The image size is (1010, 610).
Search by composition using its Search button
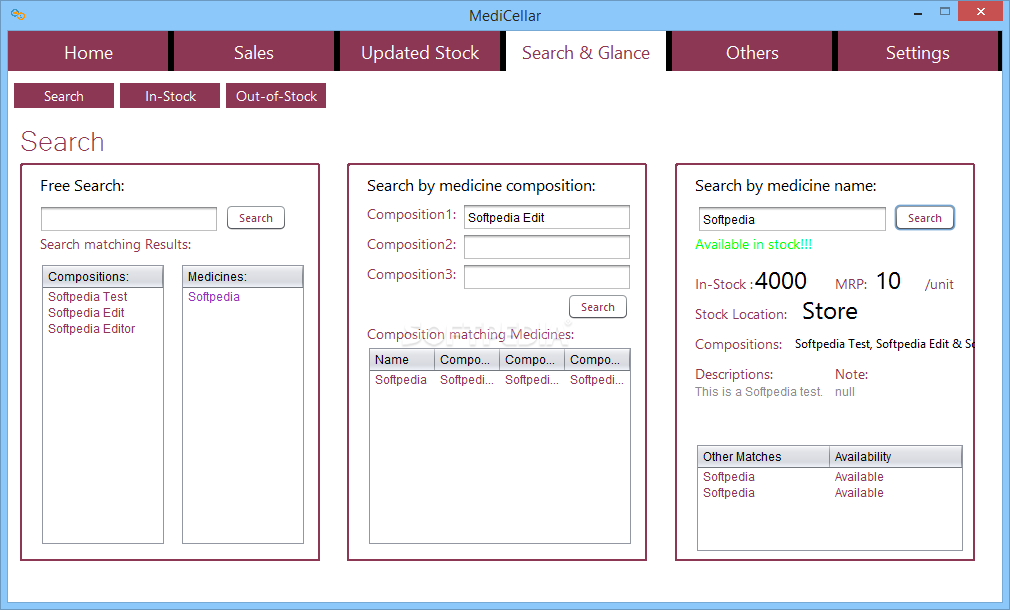point(598,307)
